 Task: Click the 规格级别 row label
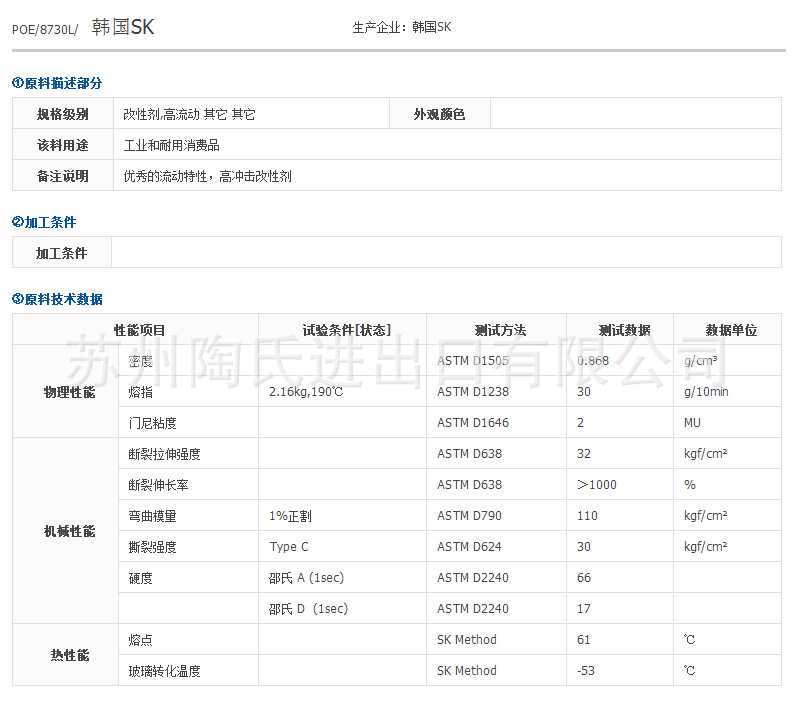pyautogui.click(x=63, y=114)
